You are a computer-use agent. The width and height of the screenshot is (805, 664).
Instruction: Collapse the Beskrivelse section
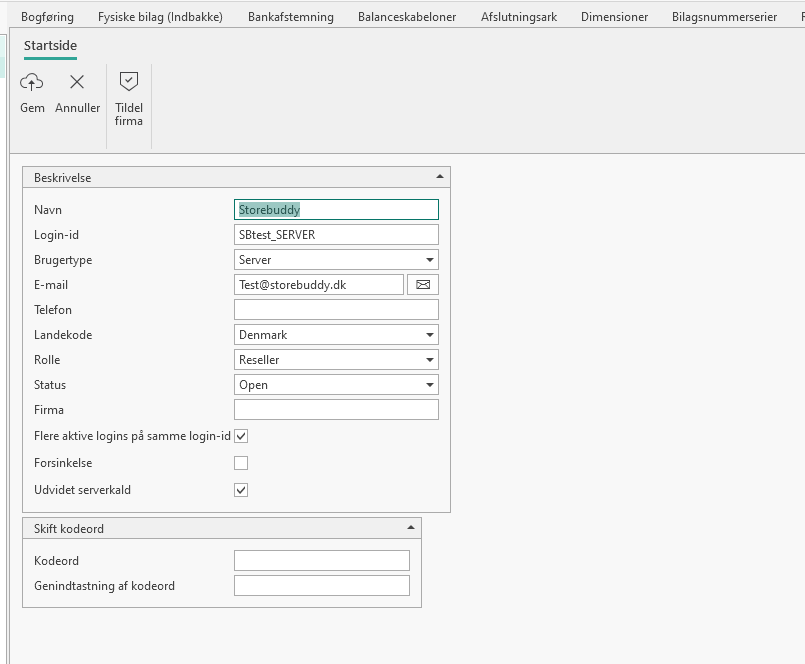pos(440,177)
